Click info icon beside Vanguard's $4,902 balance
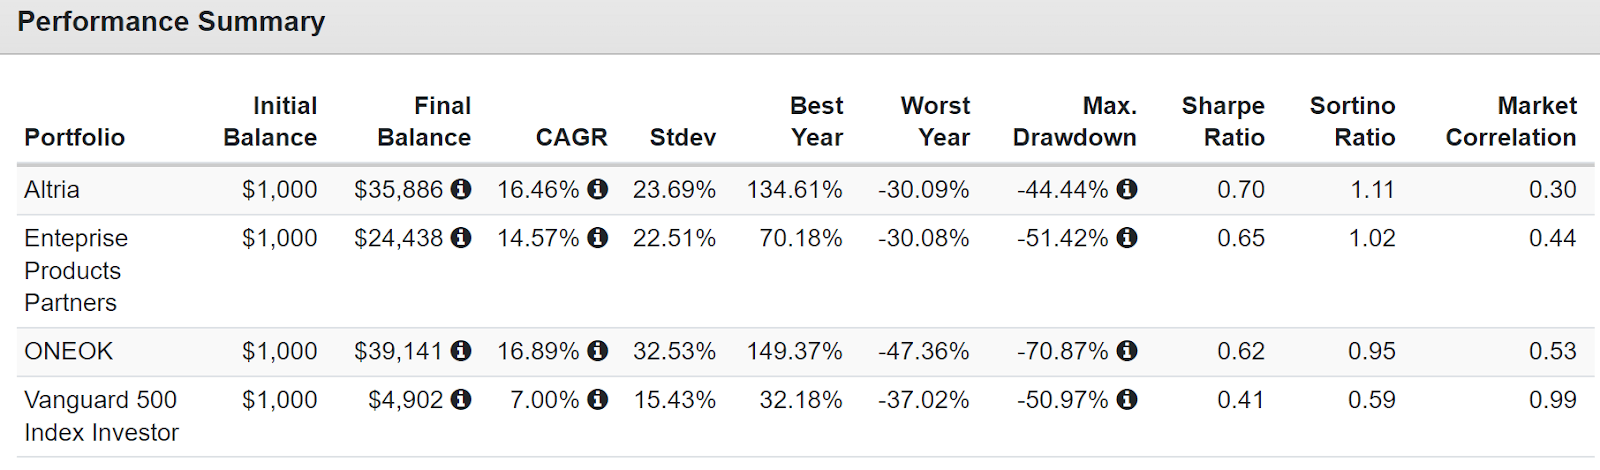Screen dimensions: 1600x470 461,400
